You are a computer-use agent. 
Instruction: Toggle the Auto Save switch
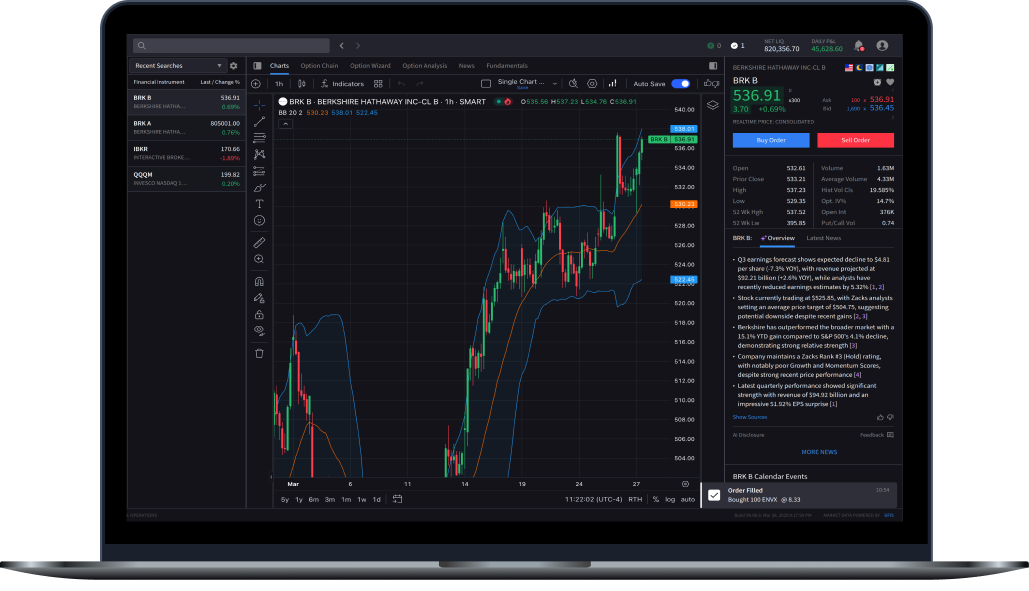coord(681,83)
